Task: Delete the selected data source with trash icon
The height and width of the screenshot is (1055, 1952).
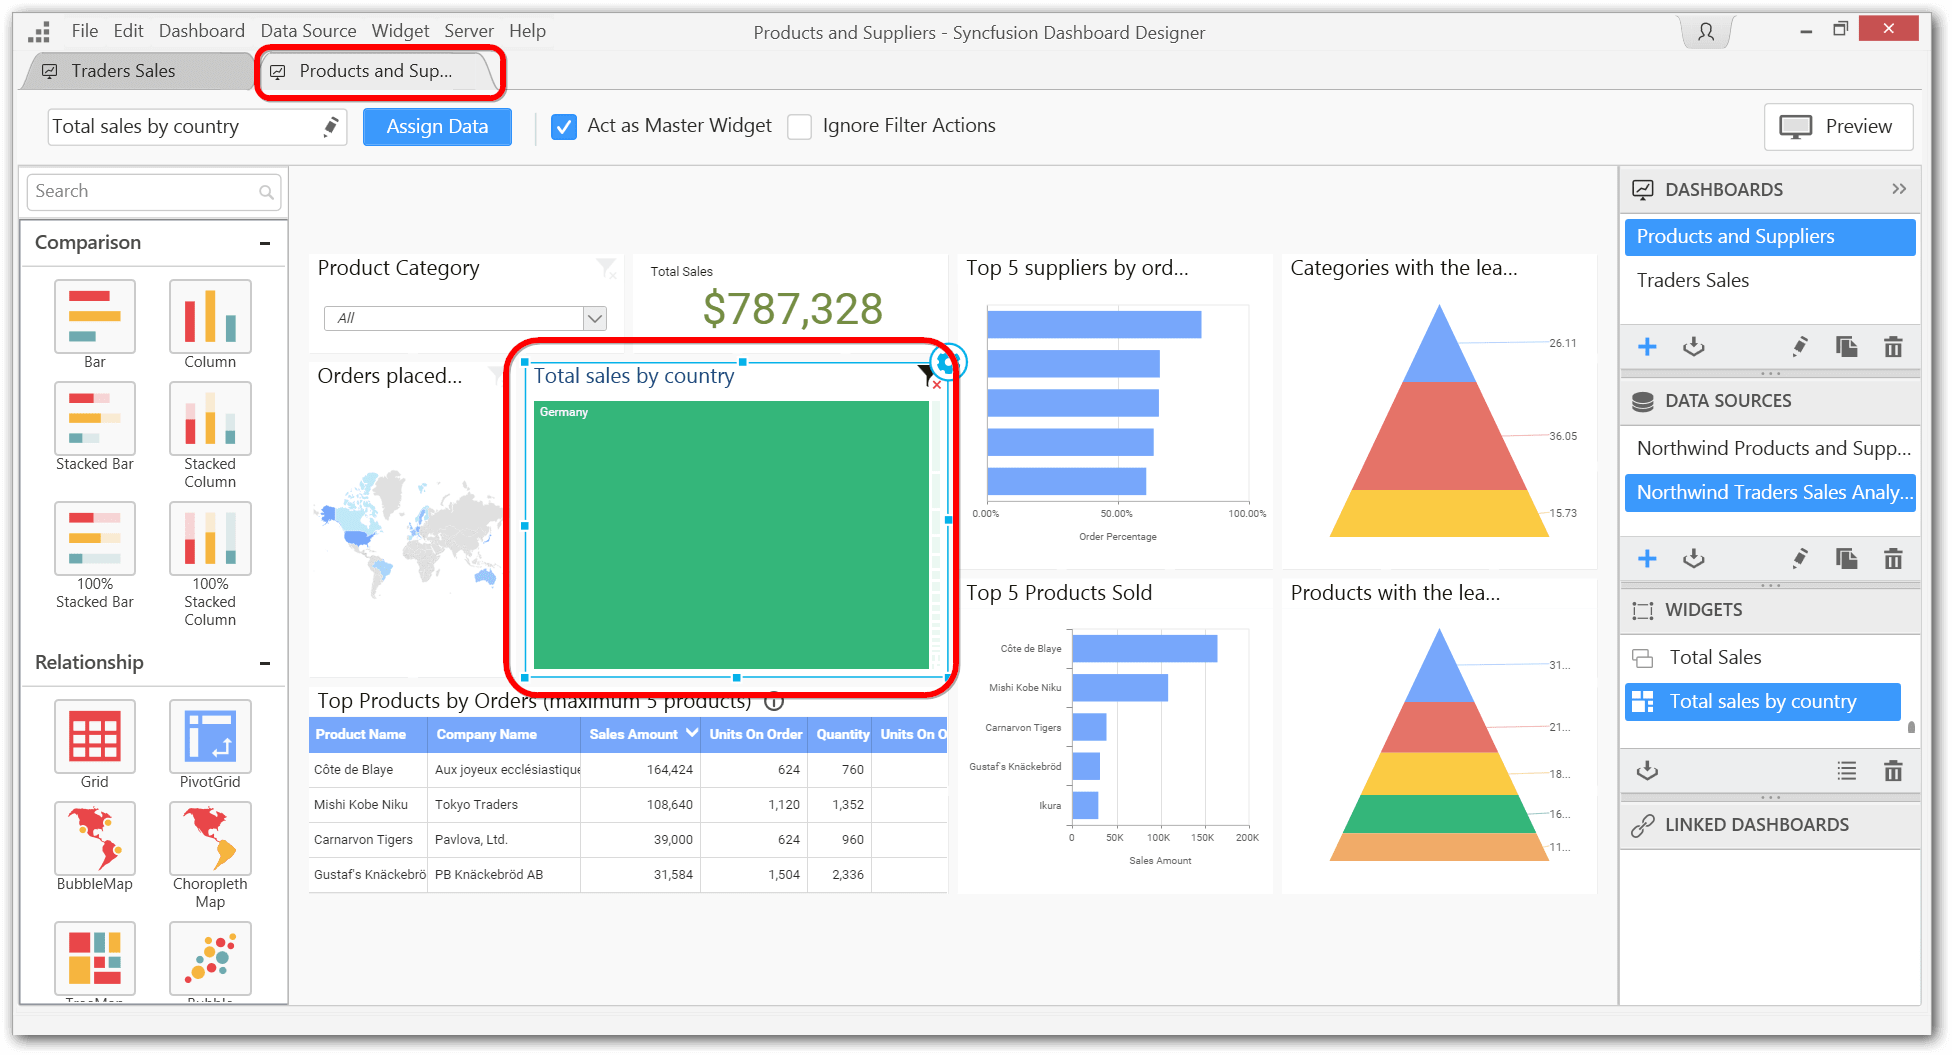Action: [1893, 559]
